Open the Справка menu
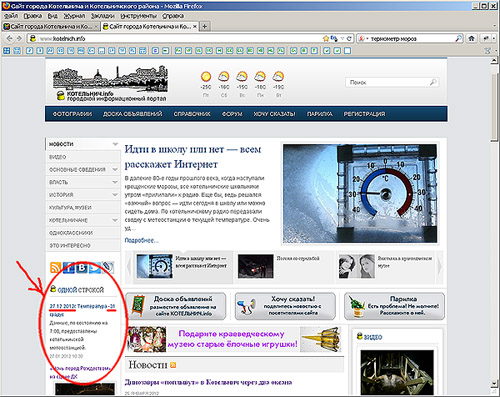 [173, 16]
